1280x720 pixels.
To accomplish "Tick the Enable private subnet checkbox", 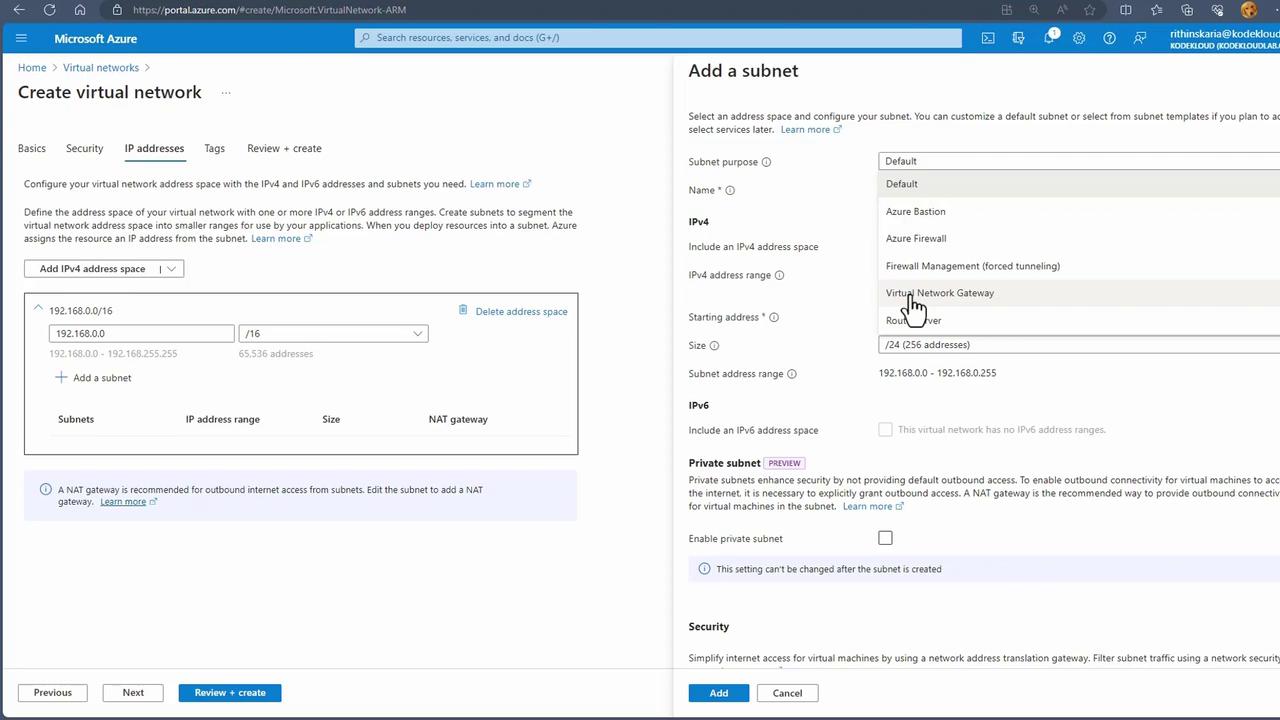I will point(885,538).
